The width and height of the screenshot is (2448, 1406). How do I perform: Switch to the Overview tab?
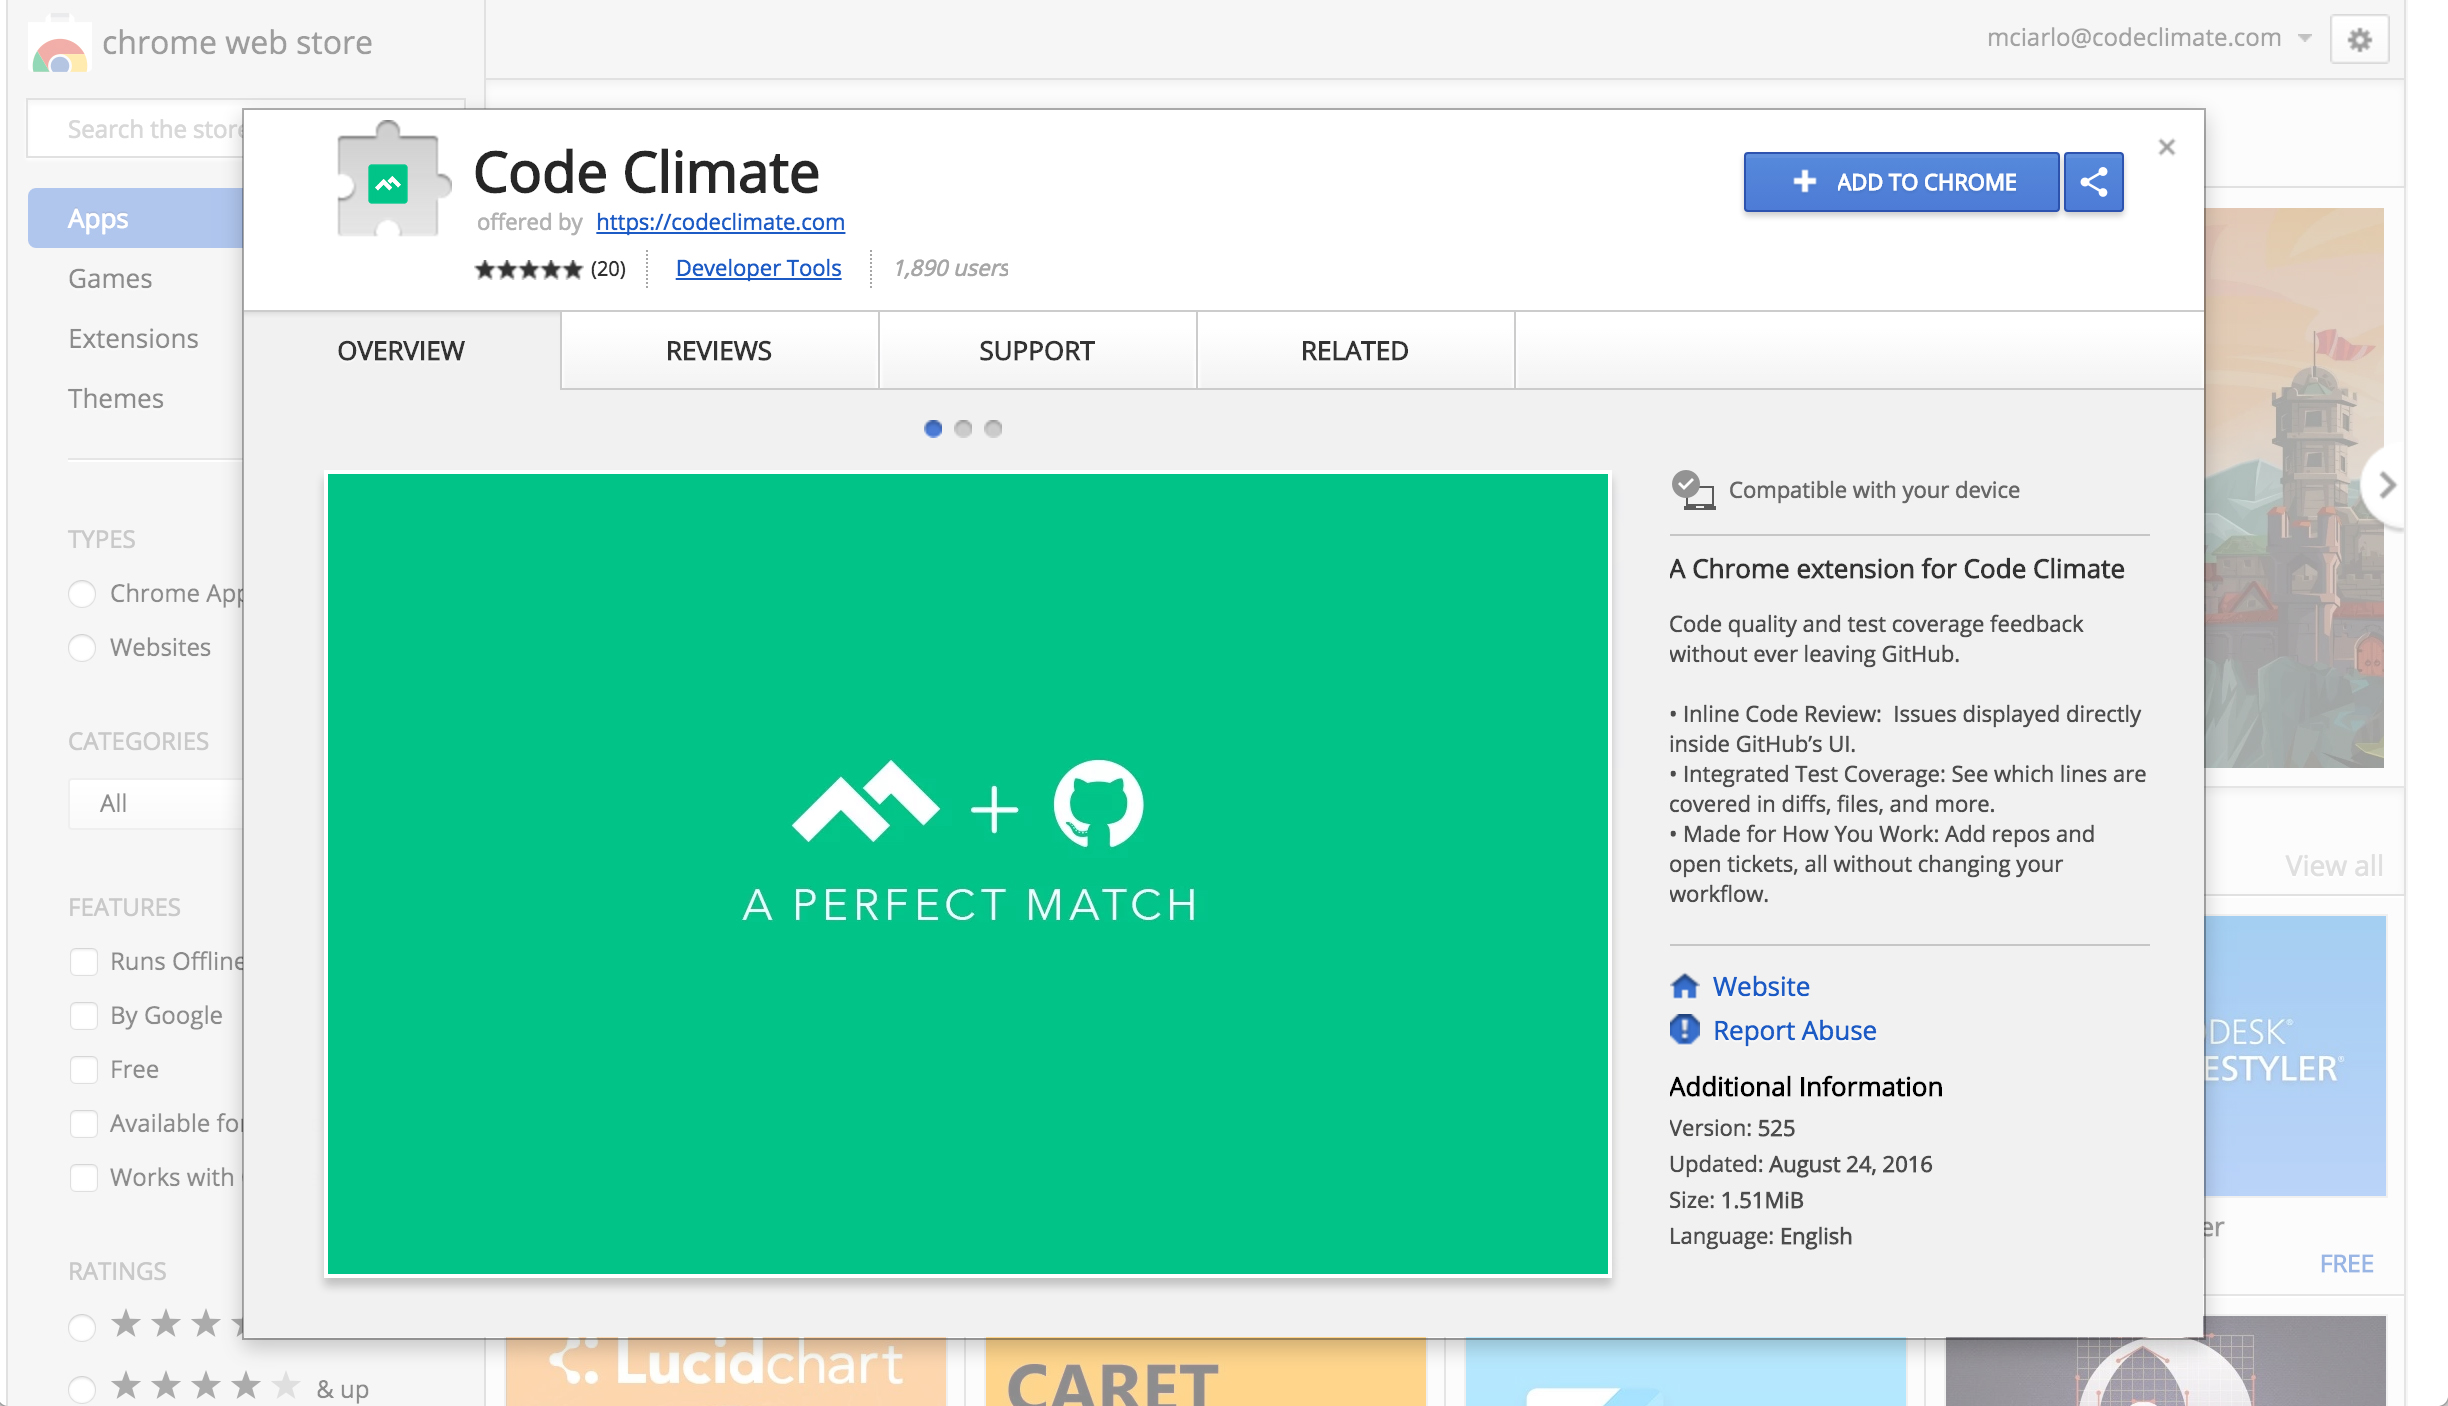(401, 351)
